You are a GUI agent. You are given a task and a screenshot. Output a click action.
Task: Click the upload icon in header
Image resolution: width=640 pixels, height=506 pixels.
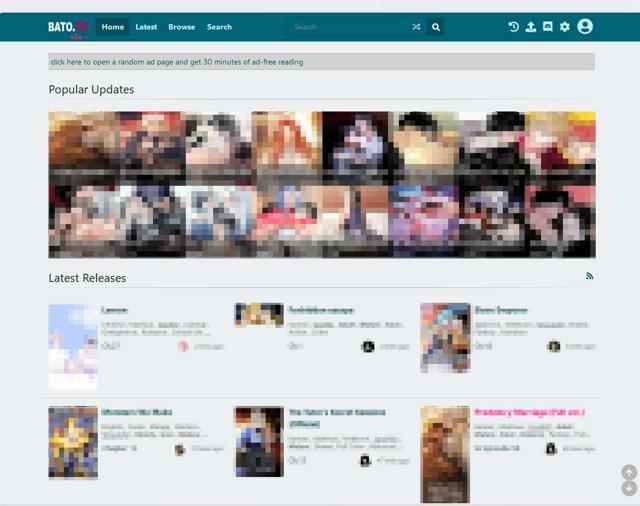tap(531, 27)
